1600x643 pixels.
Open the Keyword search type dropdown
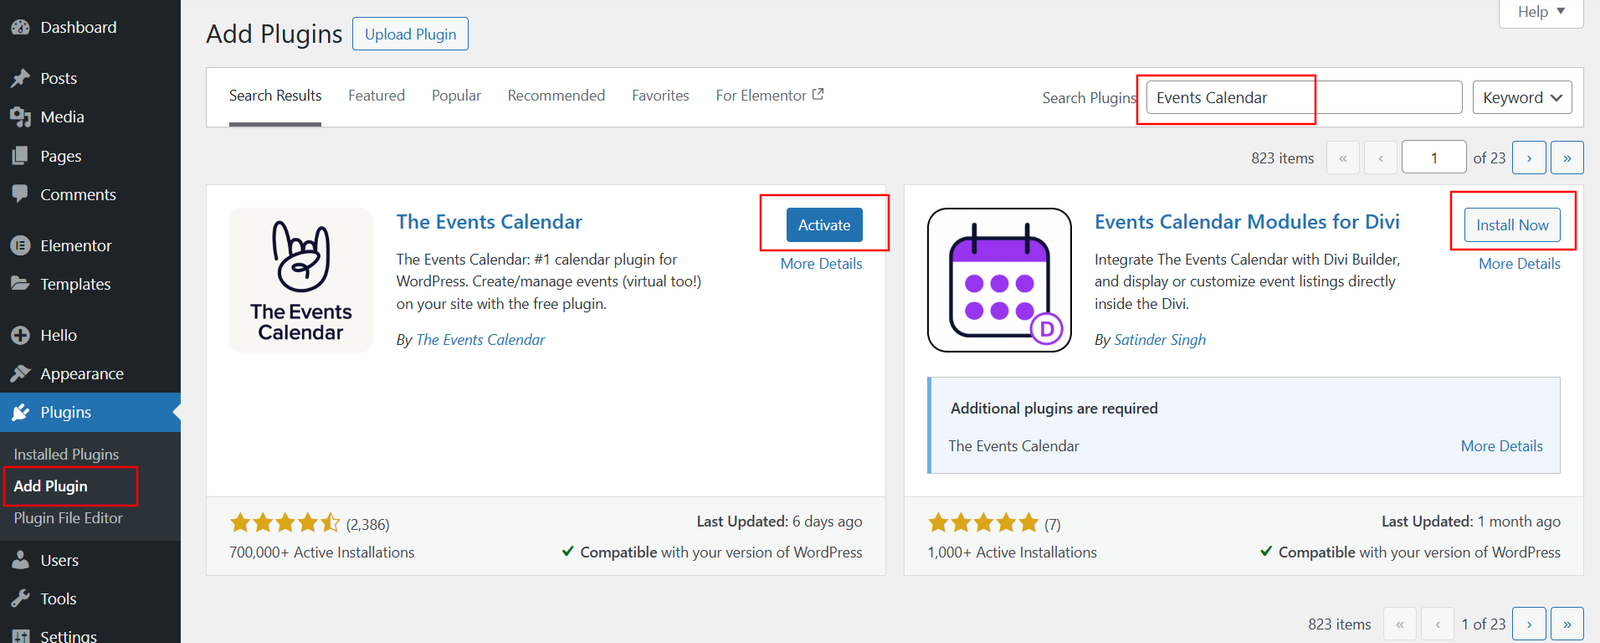click(x=1521, y=97)
